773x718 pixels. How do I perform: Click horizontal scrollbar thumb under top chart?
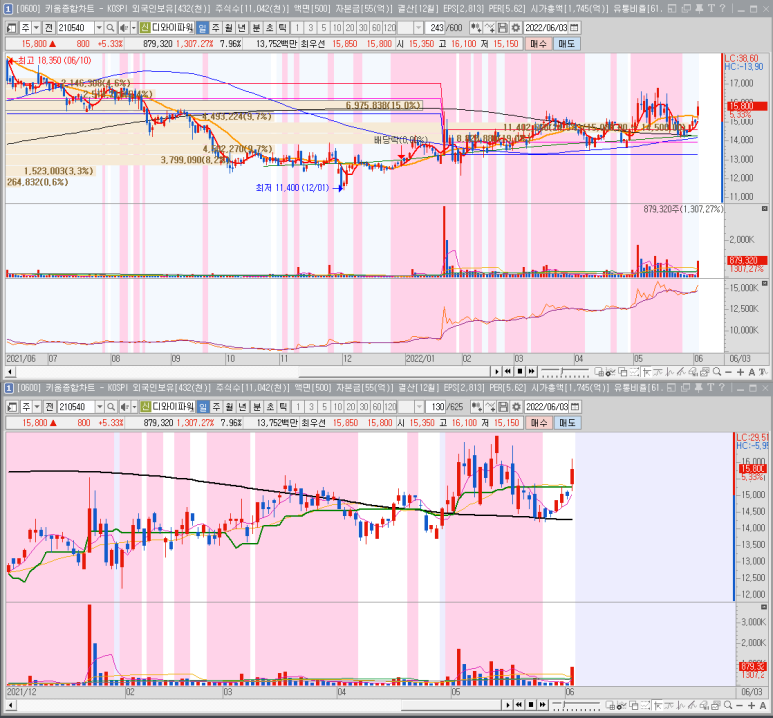[394, 371]
